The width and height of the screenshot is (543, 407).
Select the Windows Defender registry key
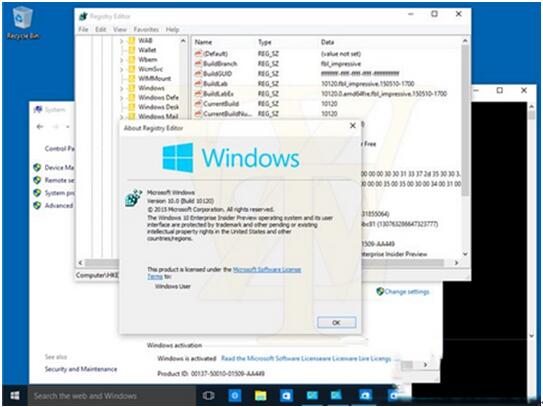coord(158,97)
